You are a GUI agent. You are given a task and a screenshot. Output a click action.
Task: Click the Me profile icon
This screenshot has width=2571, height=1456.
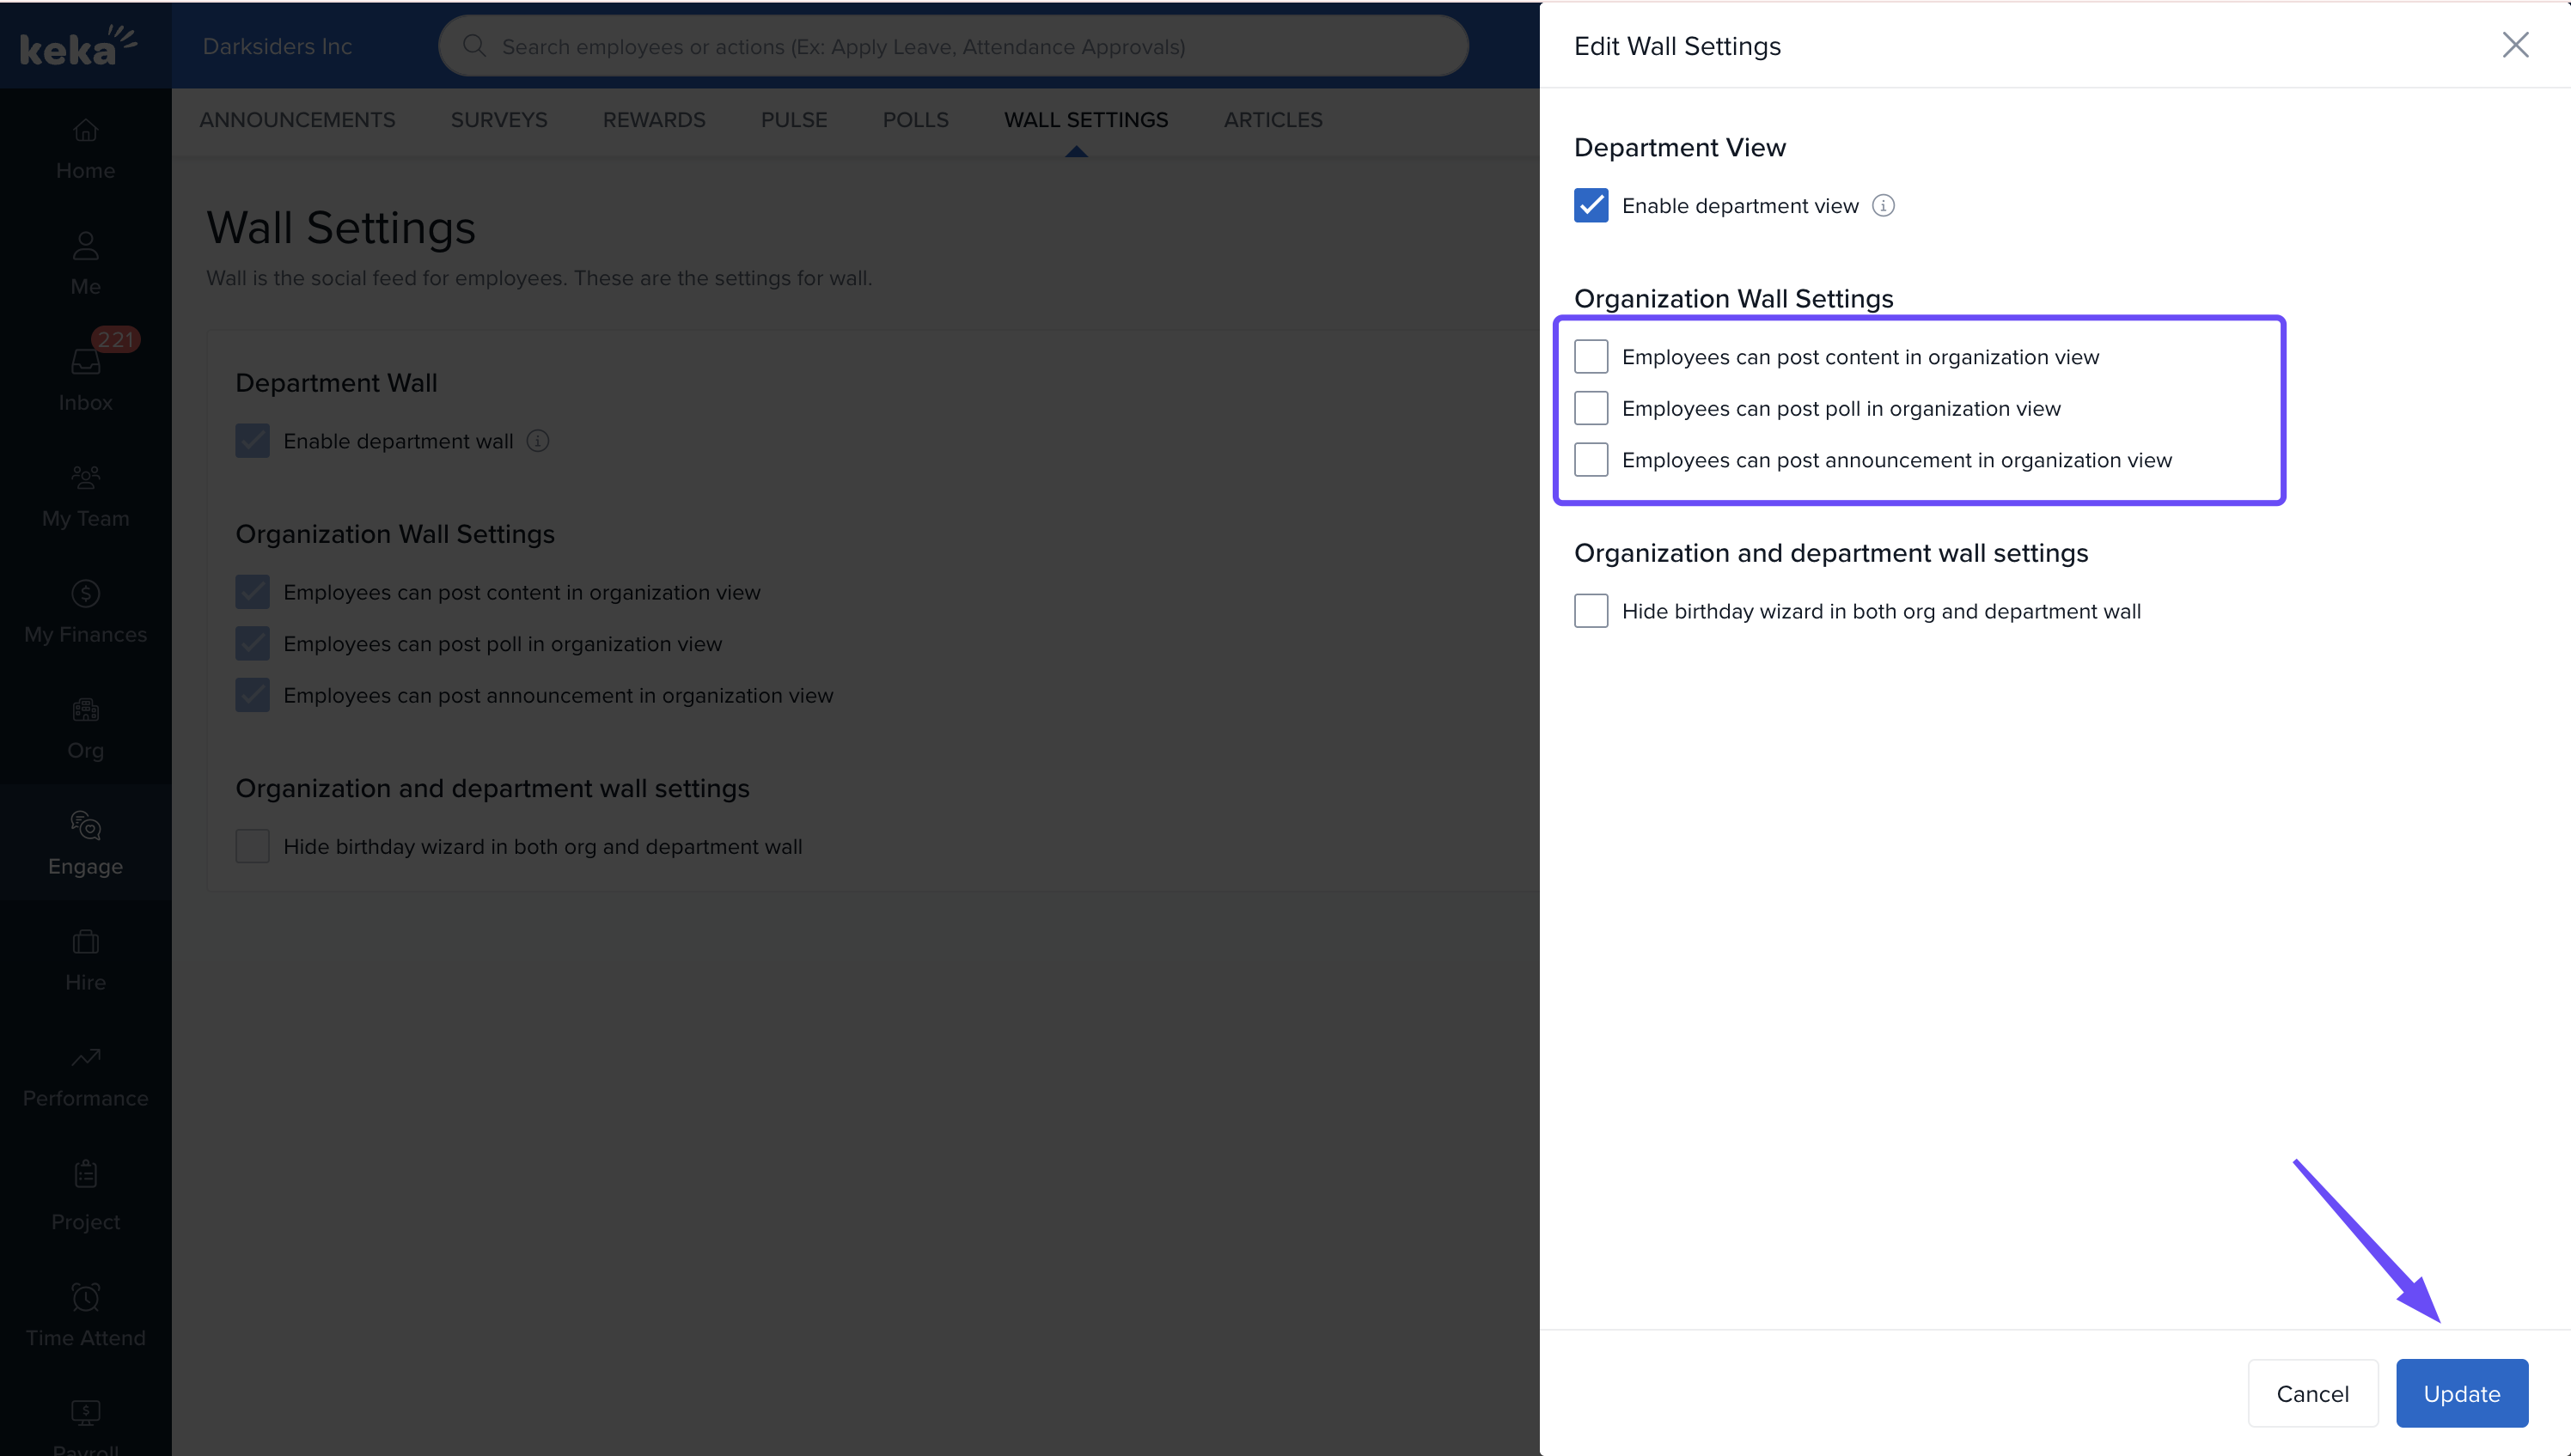pyautogui.click(x=85, y=246)
